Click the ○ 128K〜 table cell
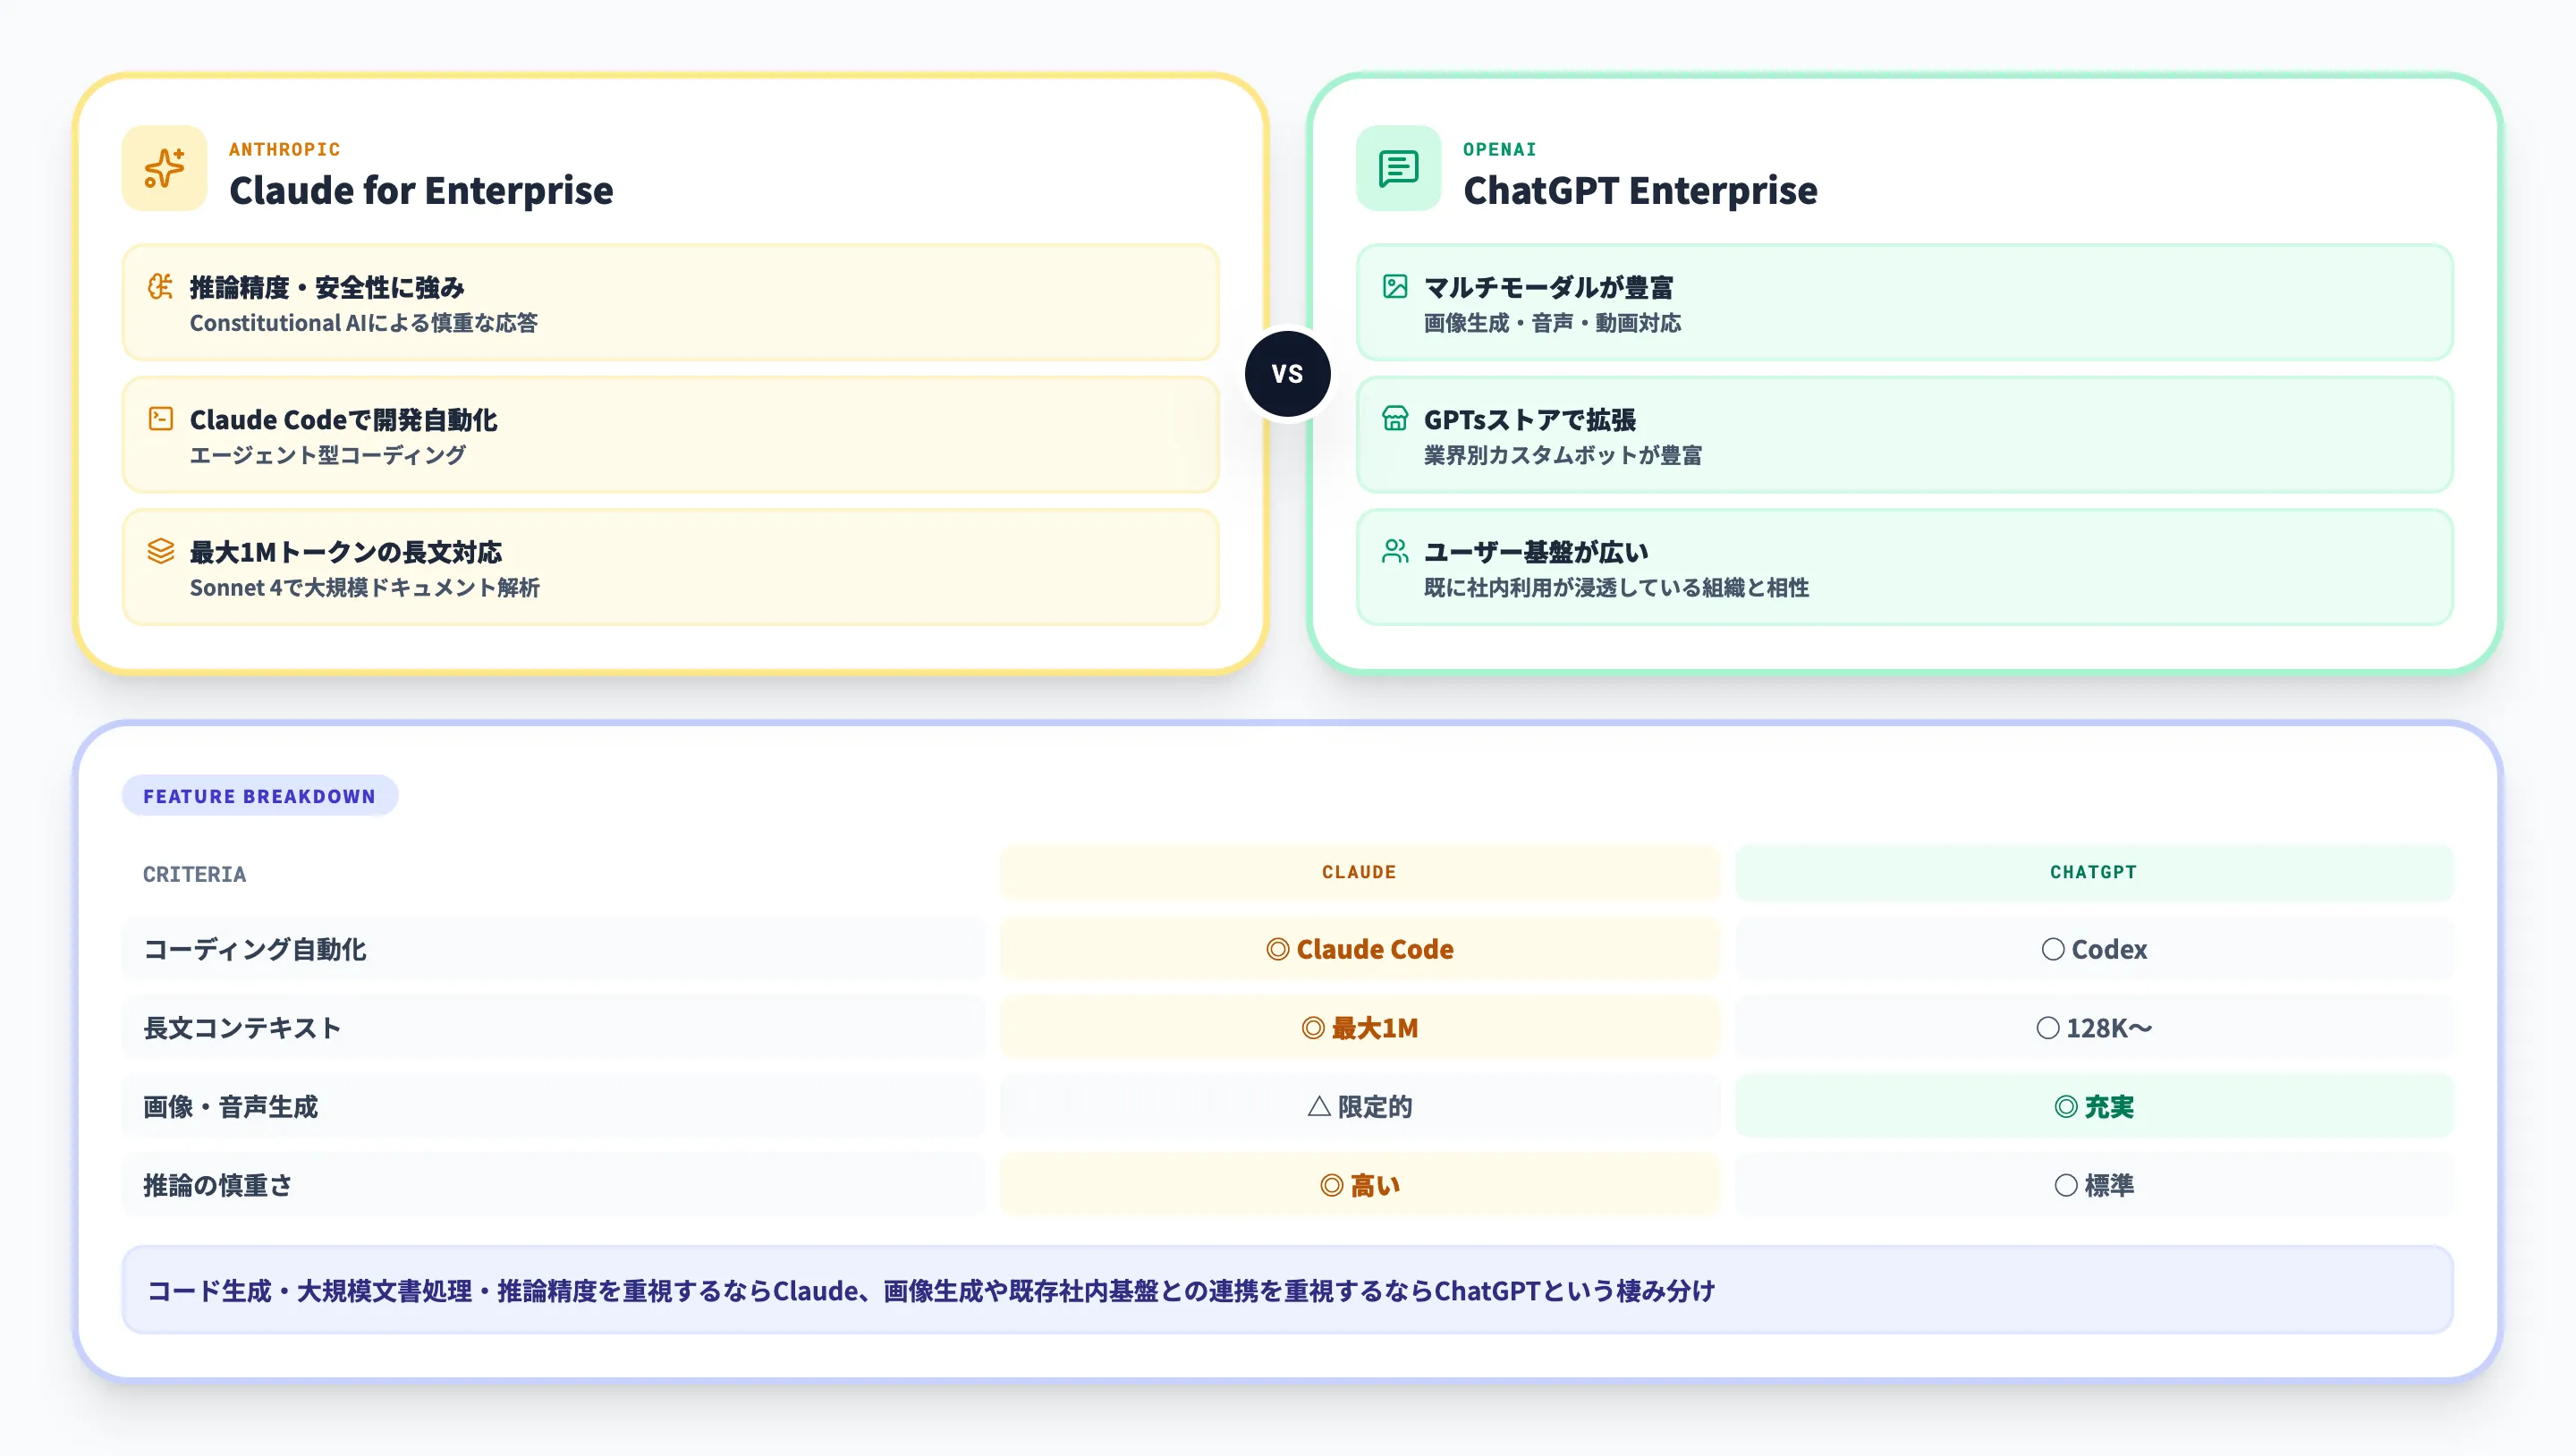 click(x=2094, y=1027)
